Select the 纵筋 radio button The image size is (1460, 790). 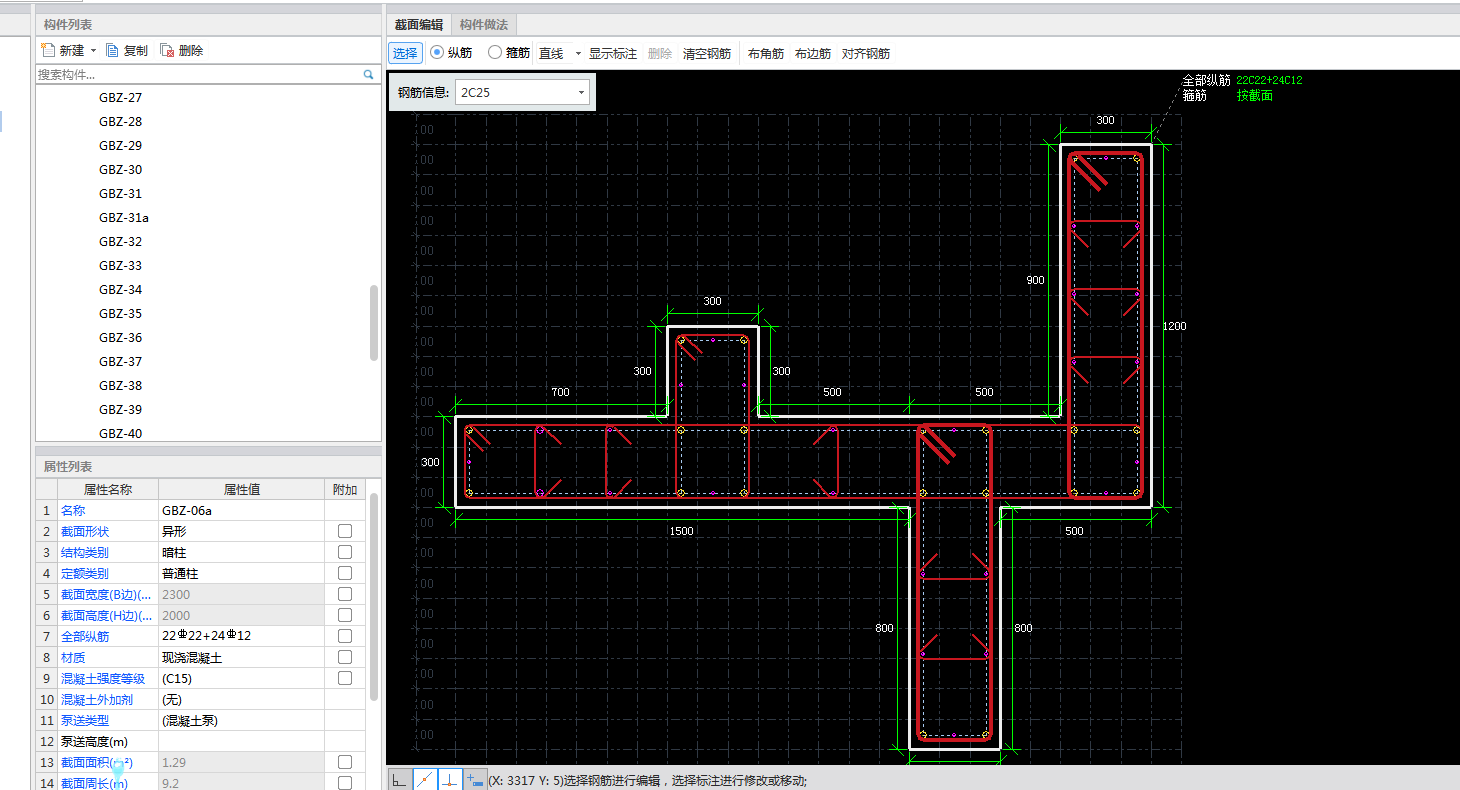(437, 53)
